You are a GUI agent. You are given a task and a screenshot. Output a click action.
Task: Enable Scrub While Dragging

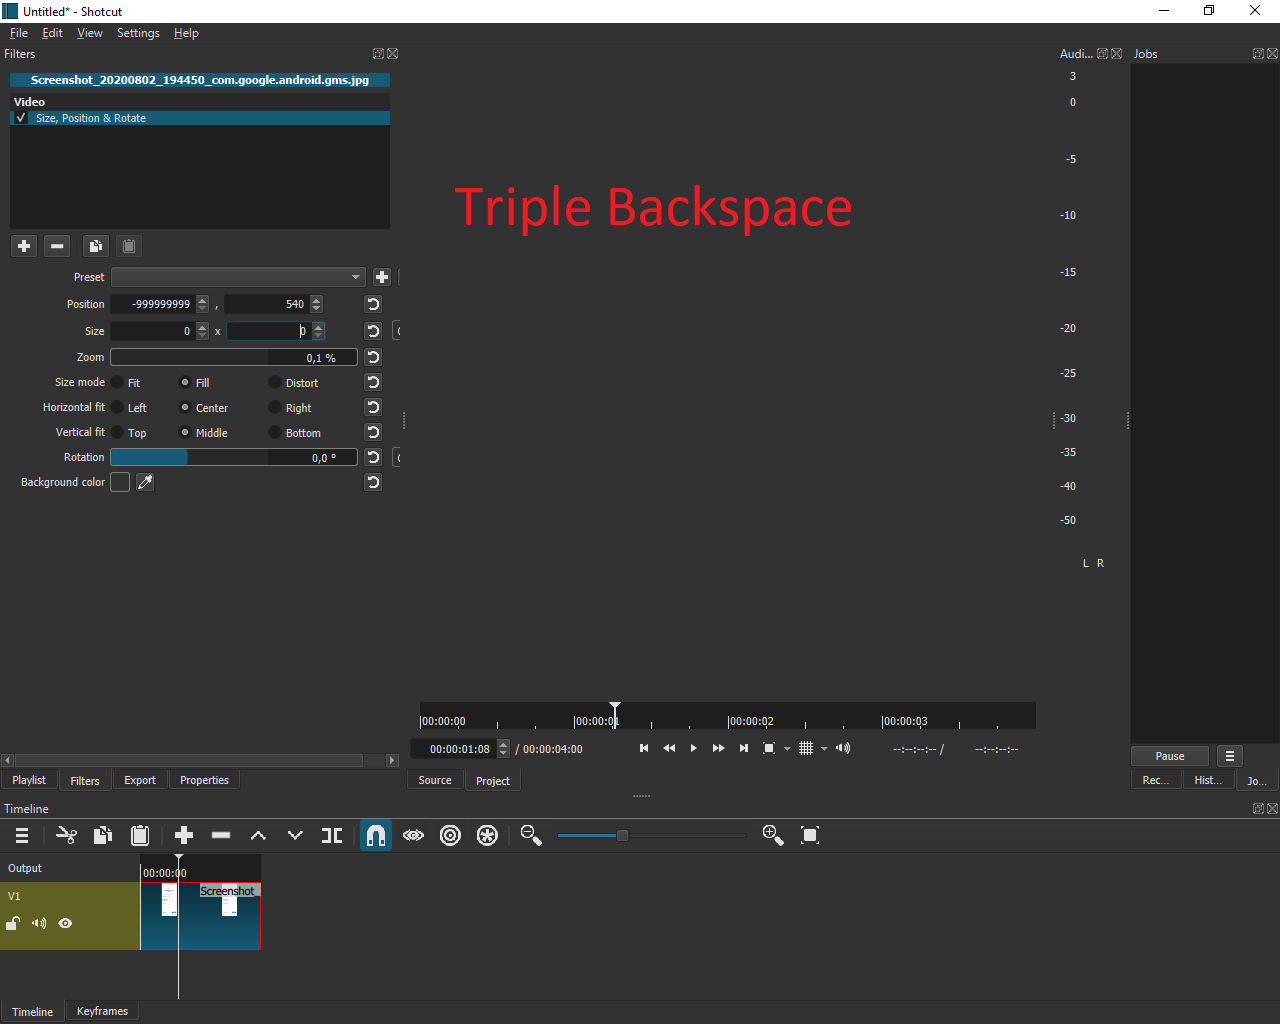coord(413,835)
